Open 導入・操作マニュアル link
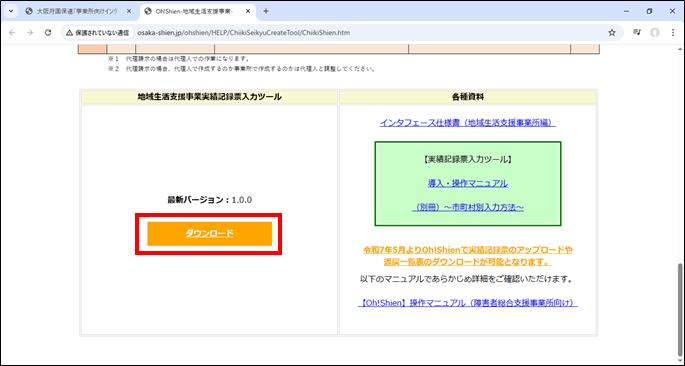The image size is (685, 366). [x=467, y=183]
